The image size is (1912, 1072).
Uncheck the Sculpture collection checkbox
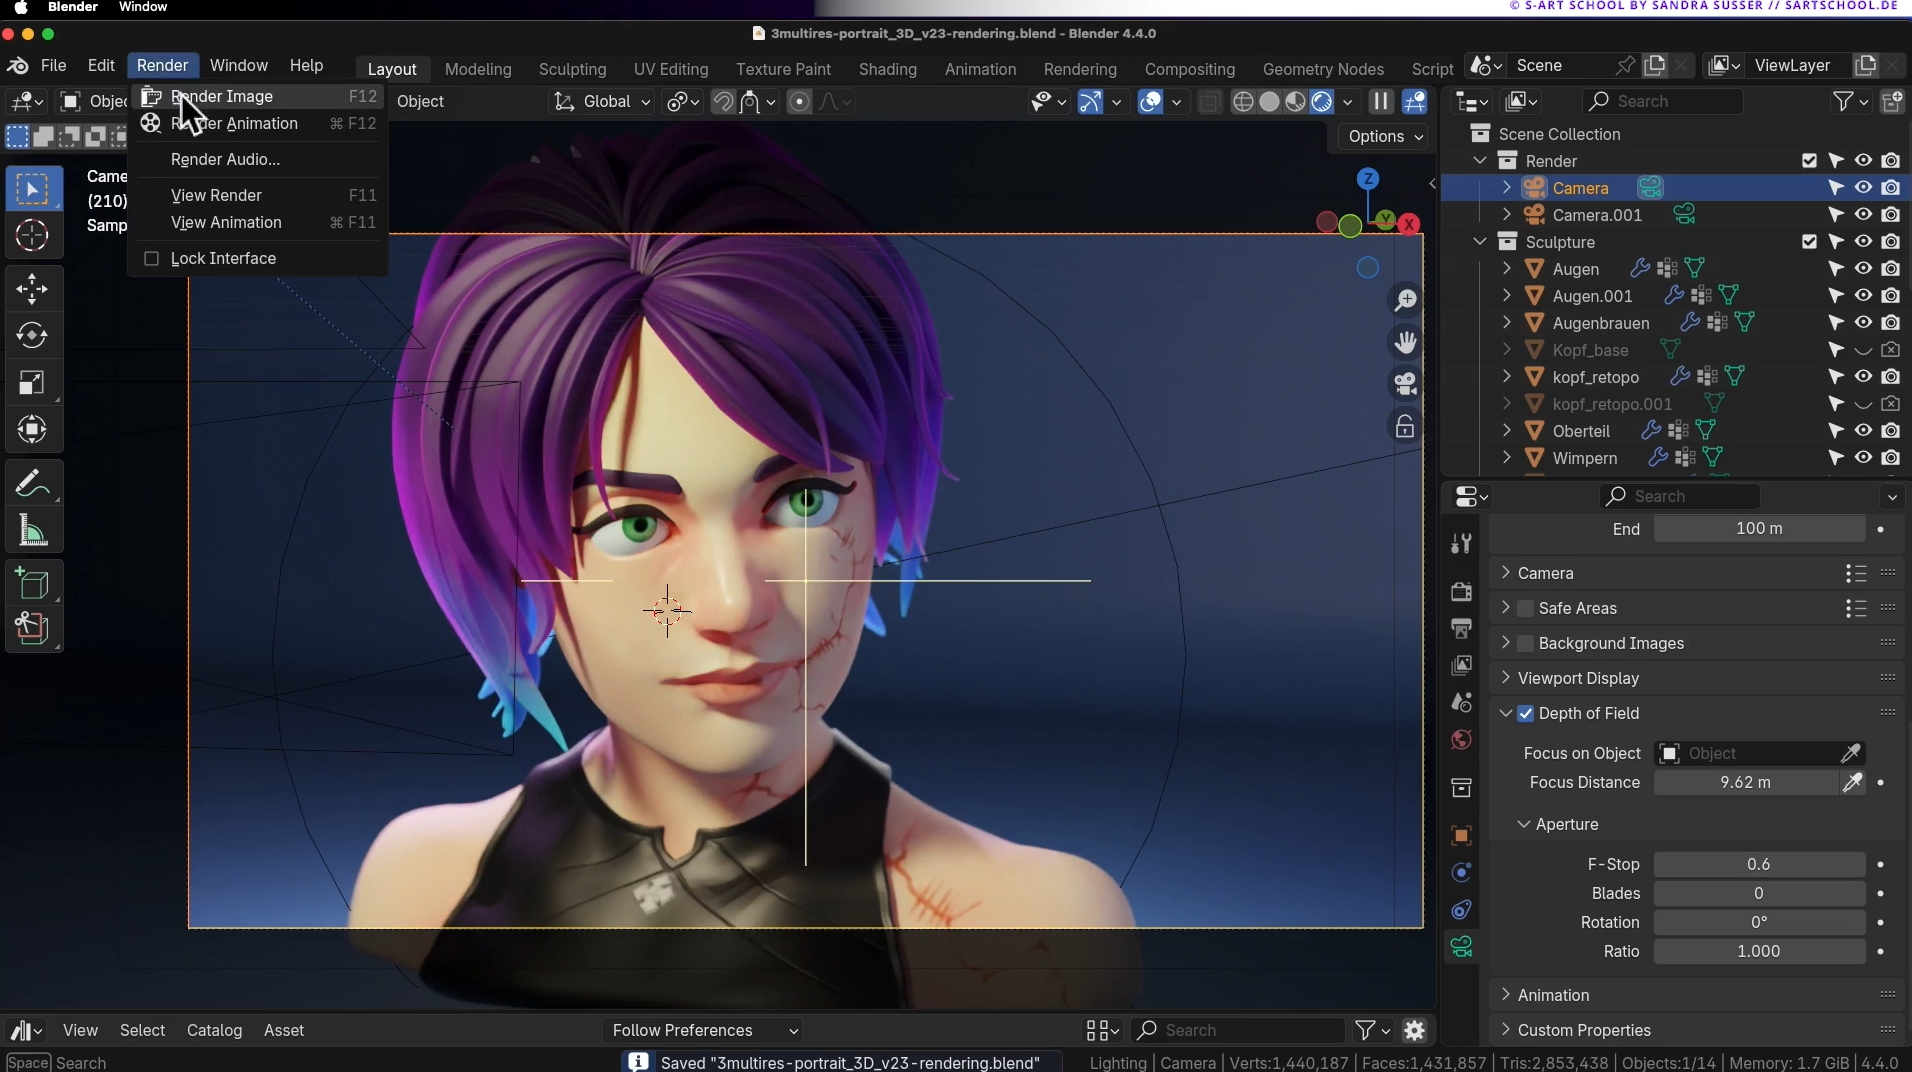click(1809, 241)
